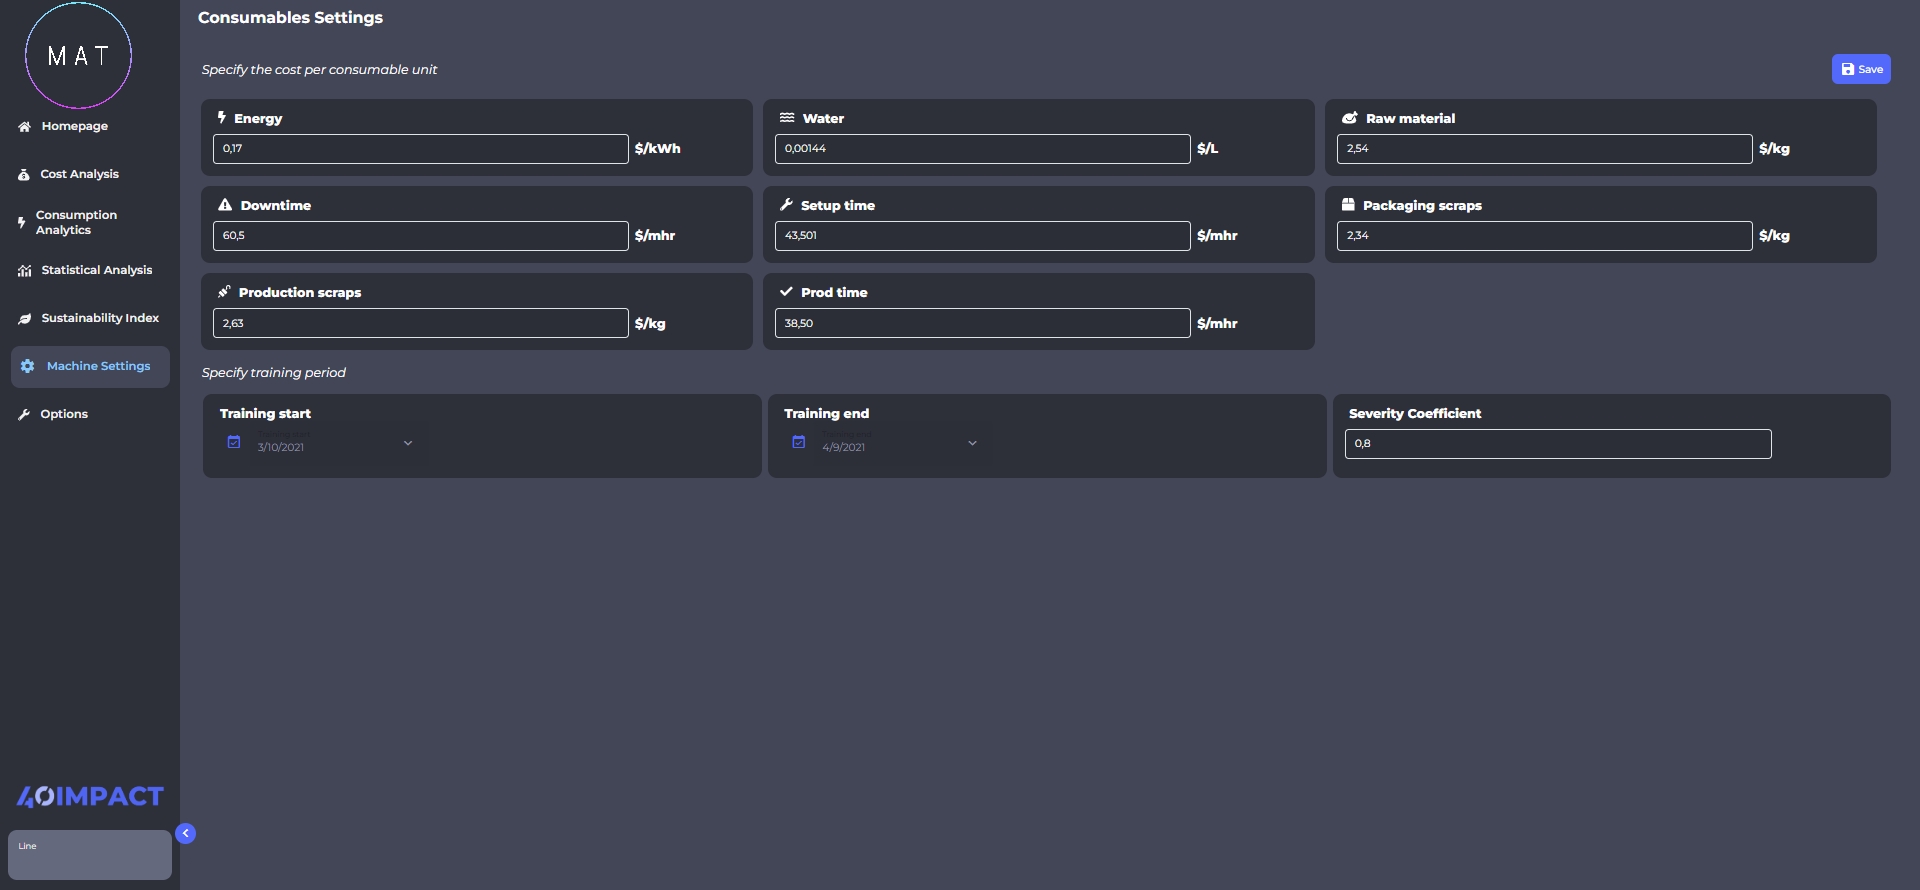Image resolution: width=1920 pixels, height=890 pixels.
Task: Open the Cost Analysis page
Action: [x=79, y=174]
